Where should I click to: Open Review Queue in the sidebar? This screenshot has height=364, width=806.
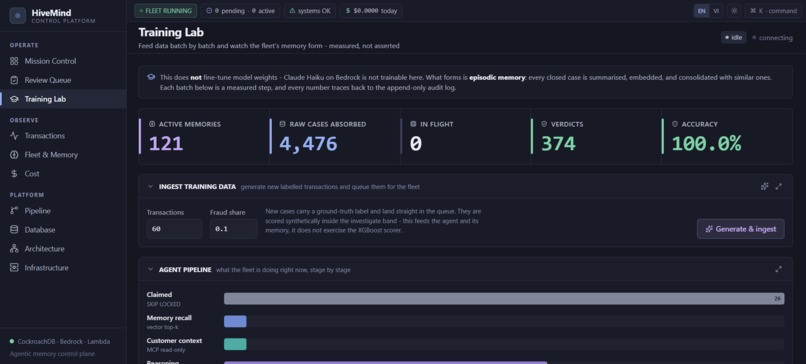pos(63,80)
